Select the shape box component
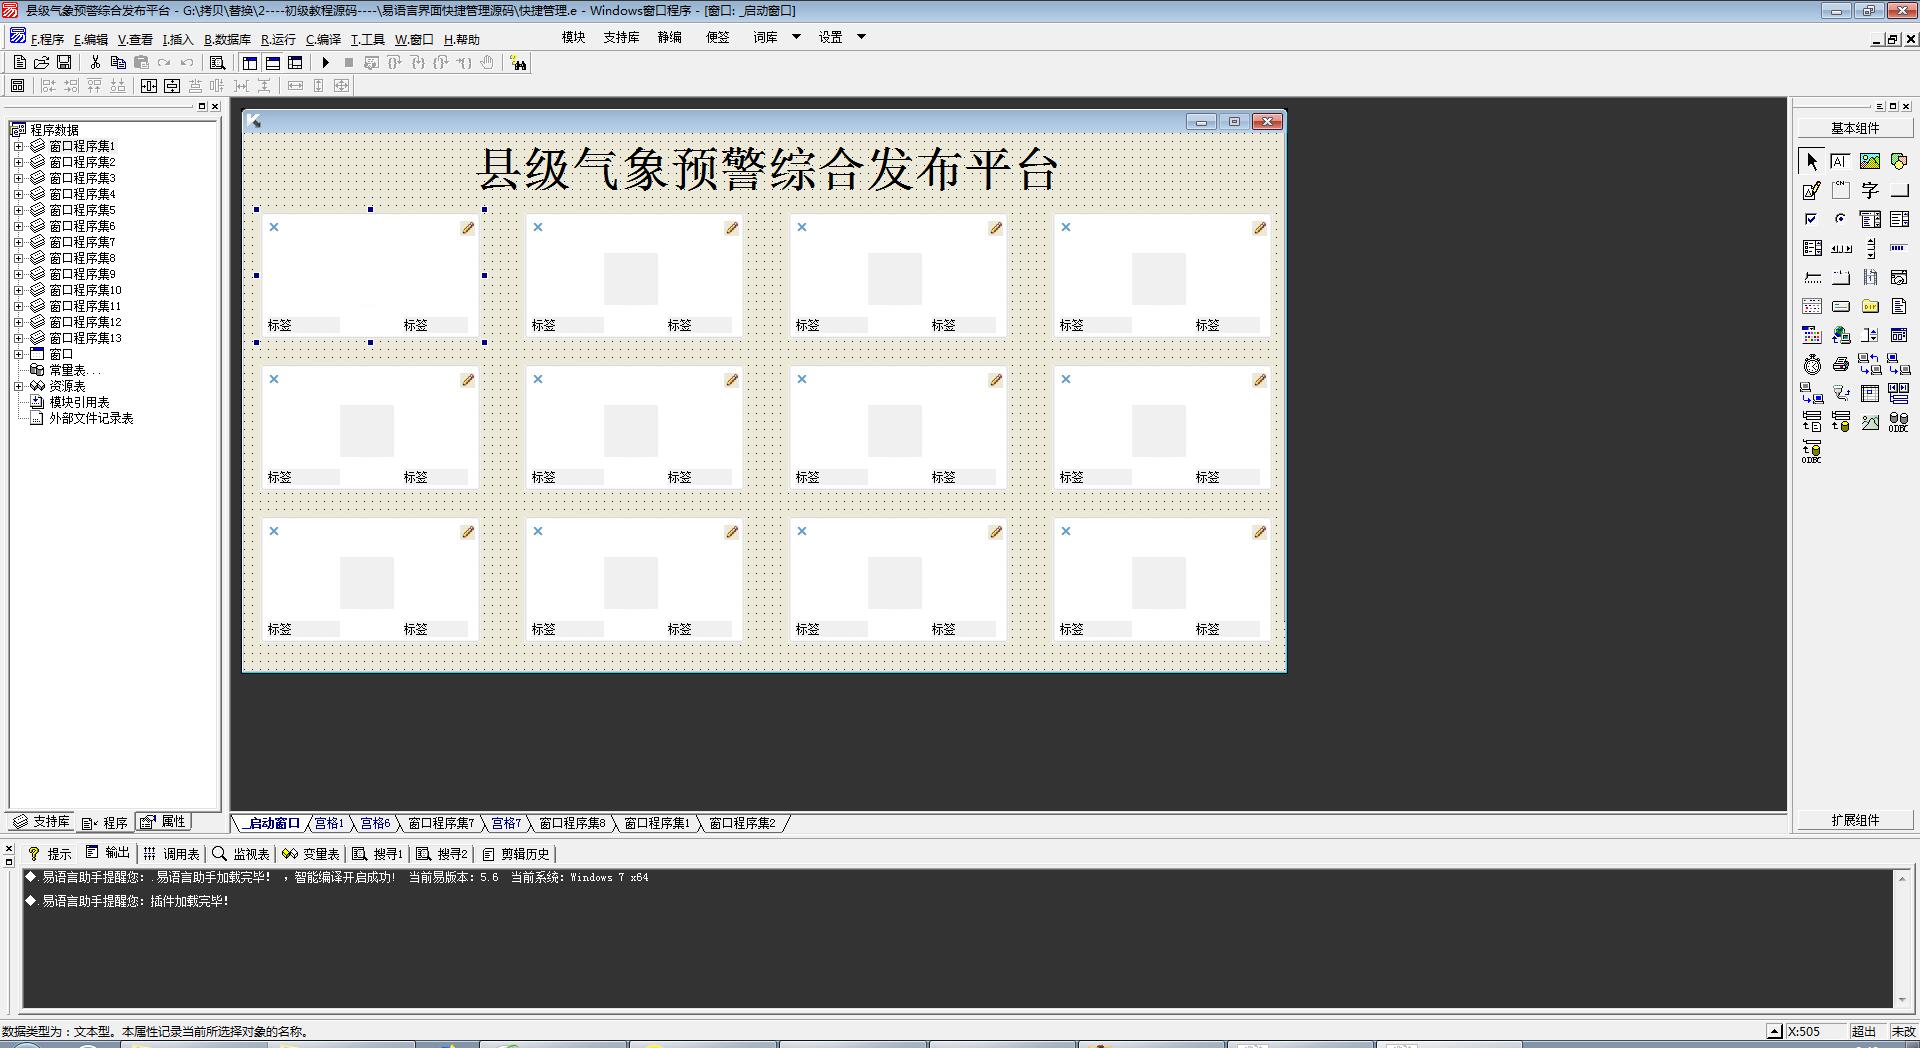This screenshot has width=1920, height=1048. pos(1898,161)
